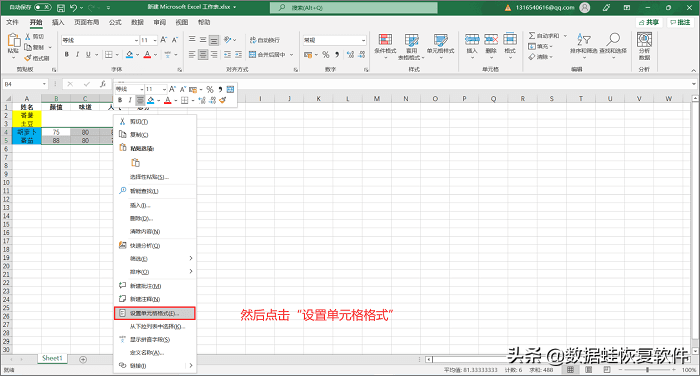Click the ribbon Fill Color bucket
This screenshot has width=700, height=376.
[129, 54]
